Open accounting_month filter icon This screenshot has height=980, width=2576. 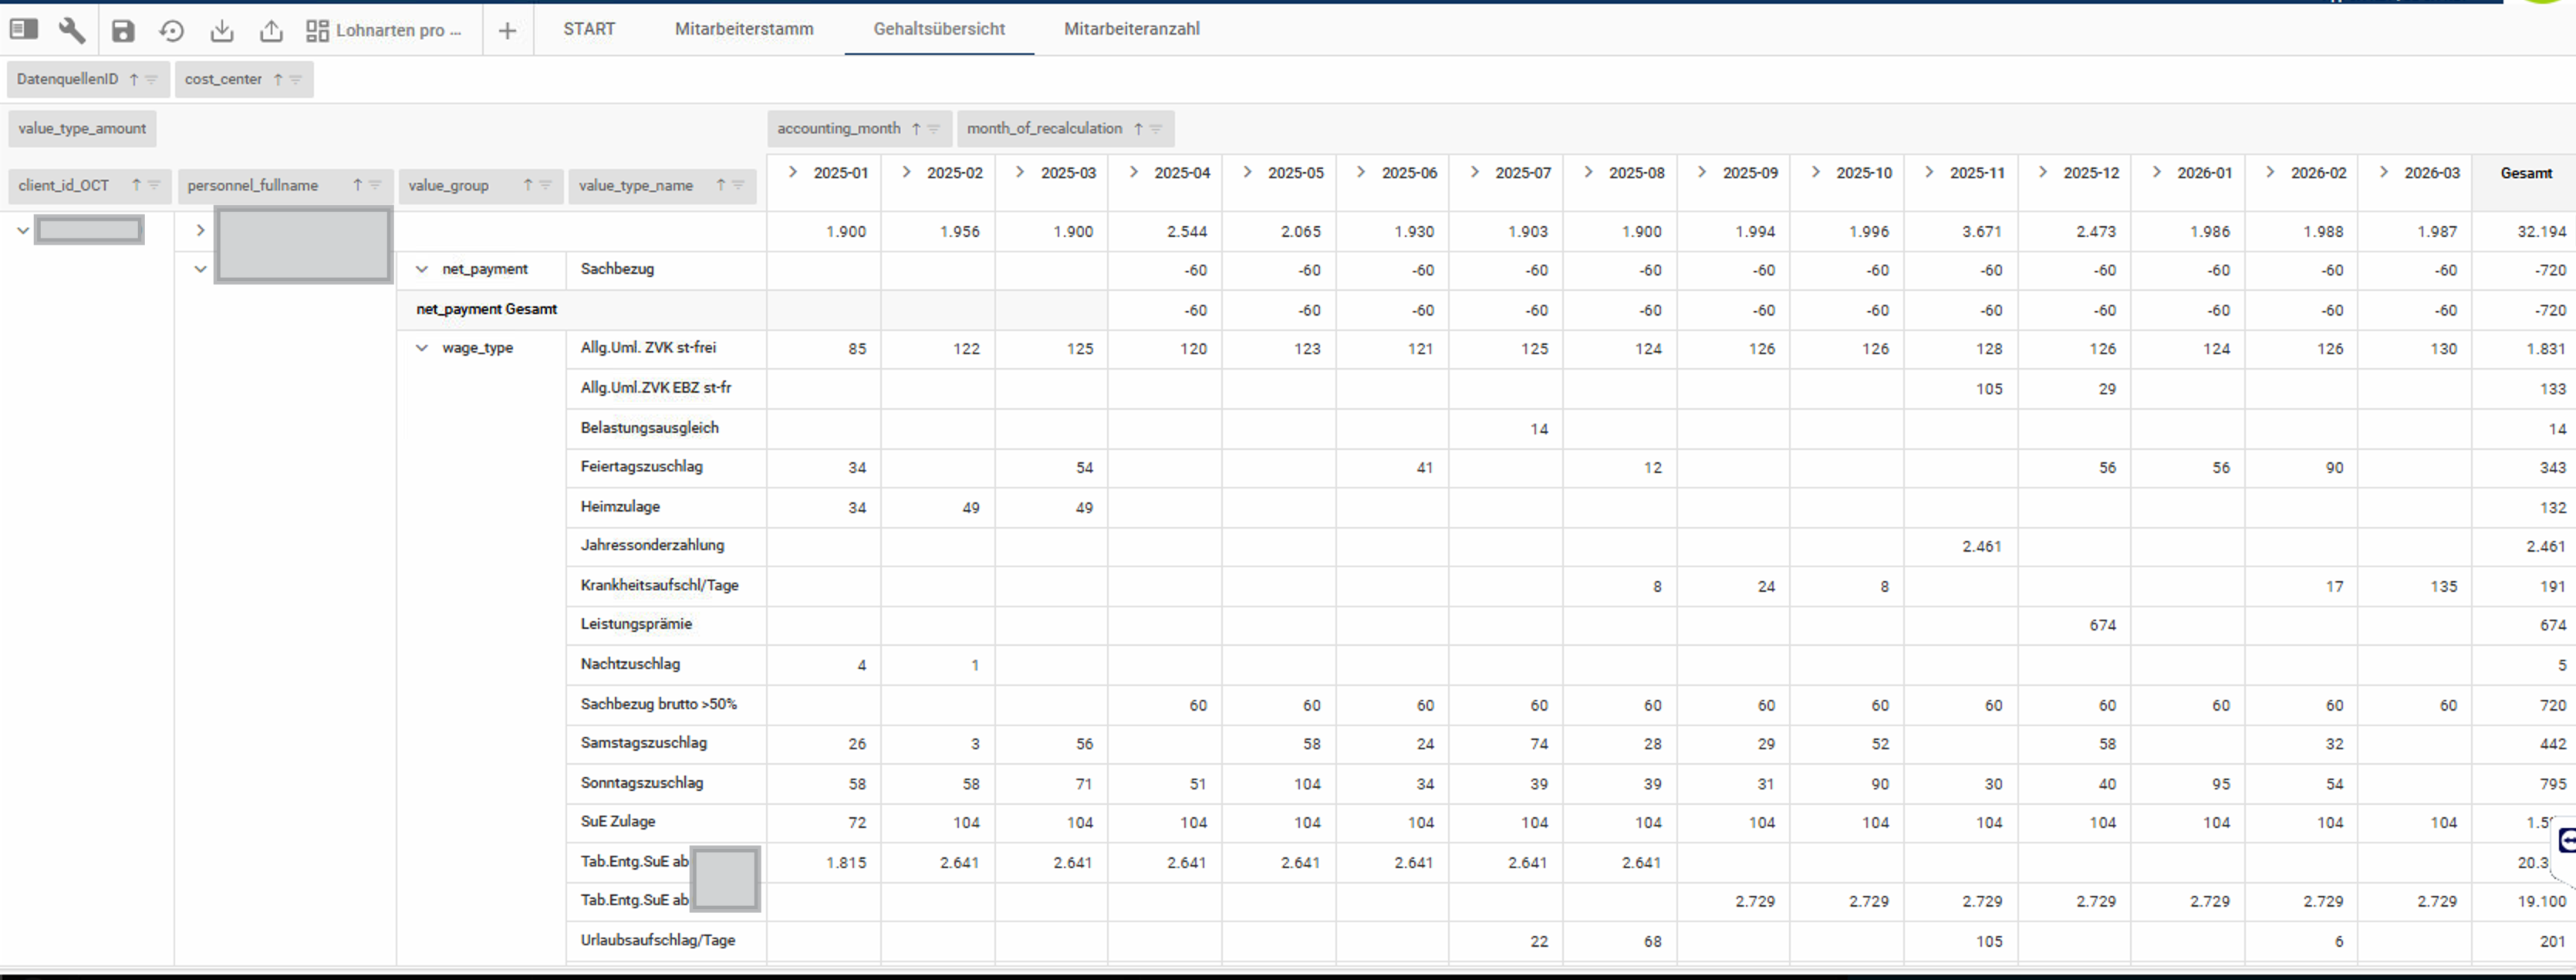click(x=933, y=128)
